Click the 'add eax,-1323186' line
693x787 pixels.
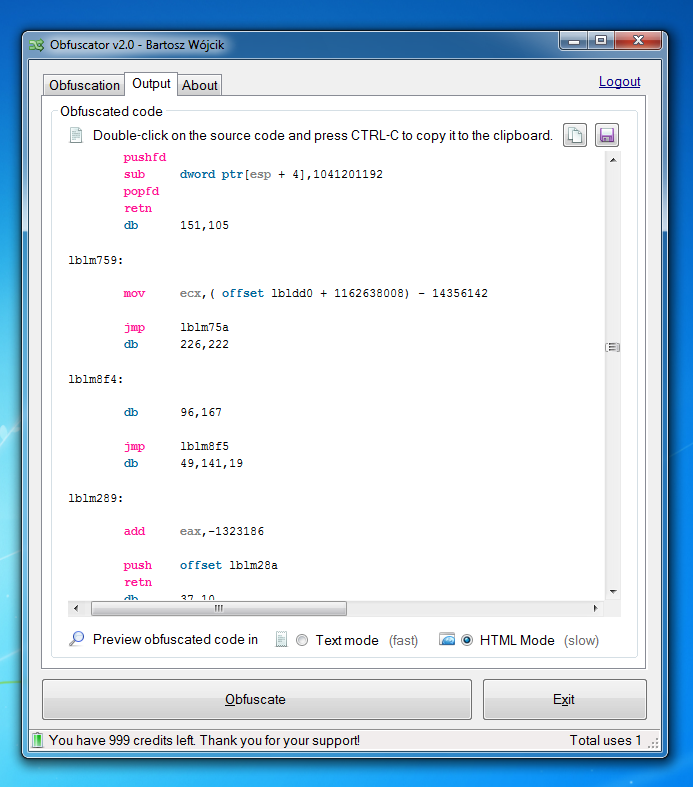194,531
